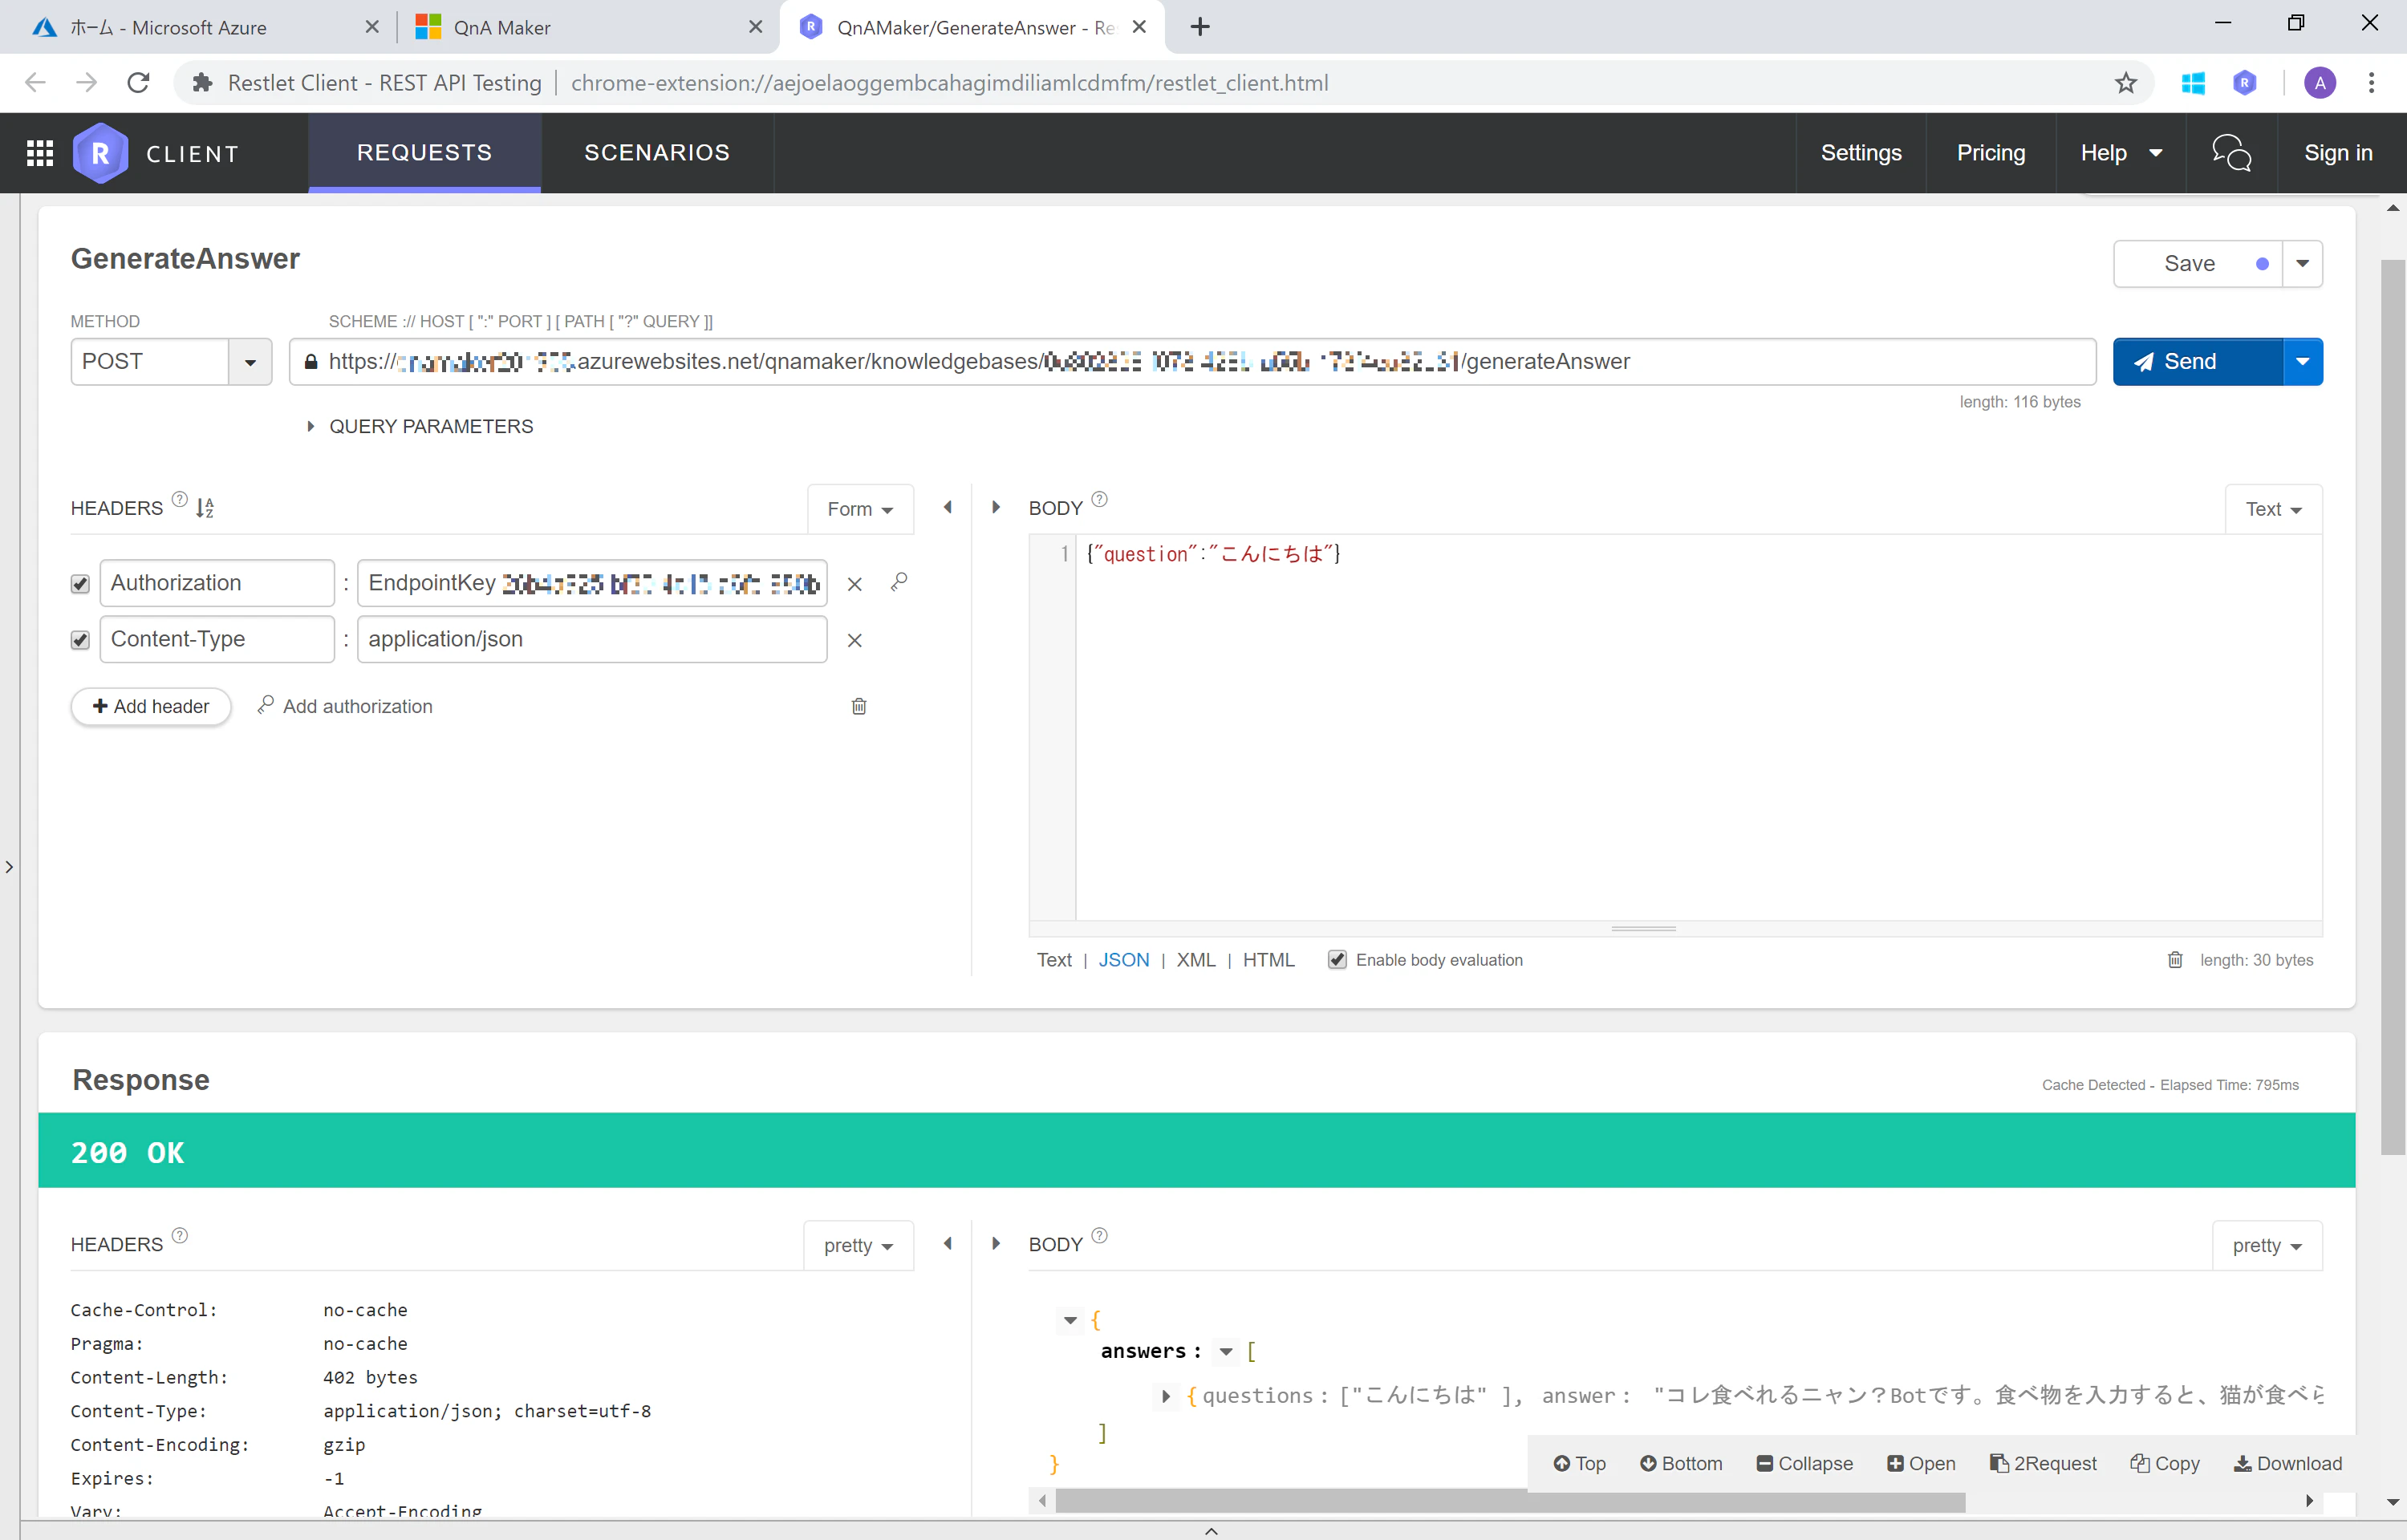Click the Restlet Client logo

point(100,153)
